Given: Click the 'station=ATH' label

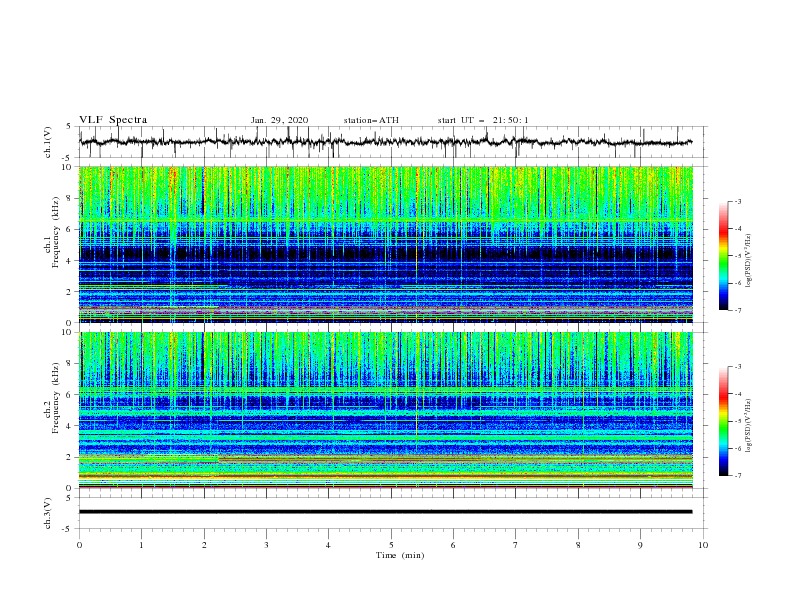Looking at the screenshot, I should (371, 120).
